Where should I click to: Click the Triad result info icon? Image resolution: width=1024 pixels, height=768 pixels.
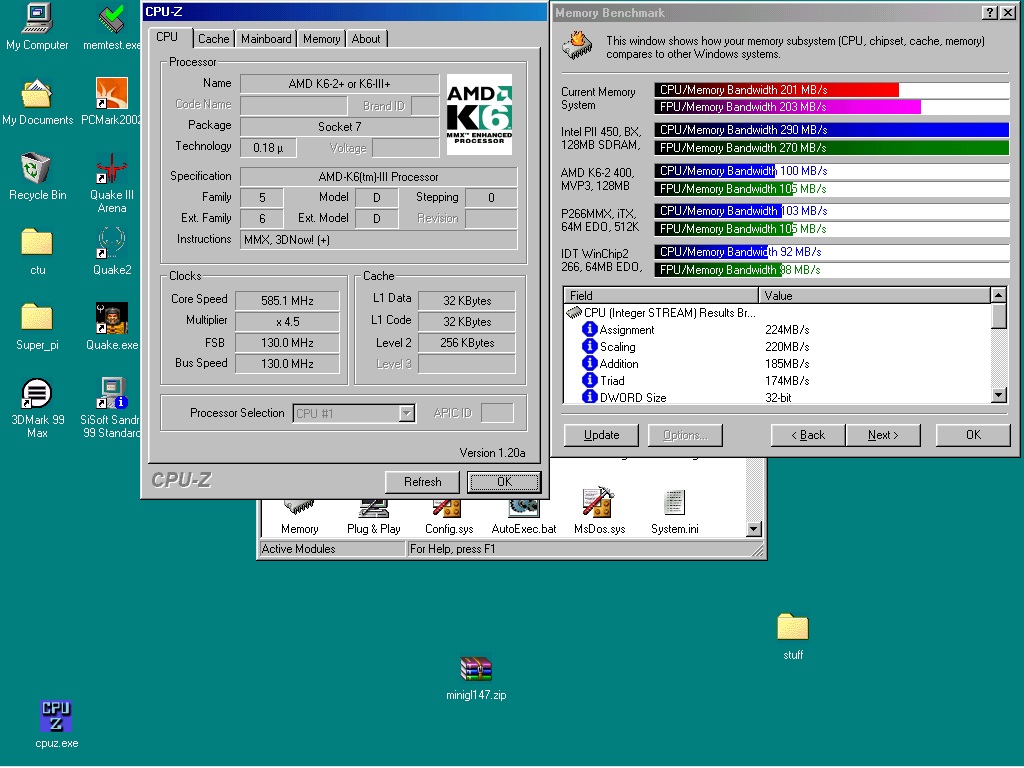590,380
